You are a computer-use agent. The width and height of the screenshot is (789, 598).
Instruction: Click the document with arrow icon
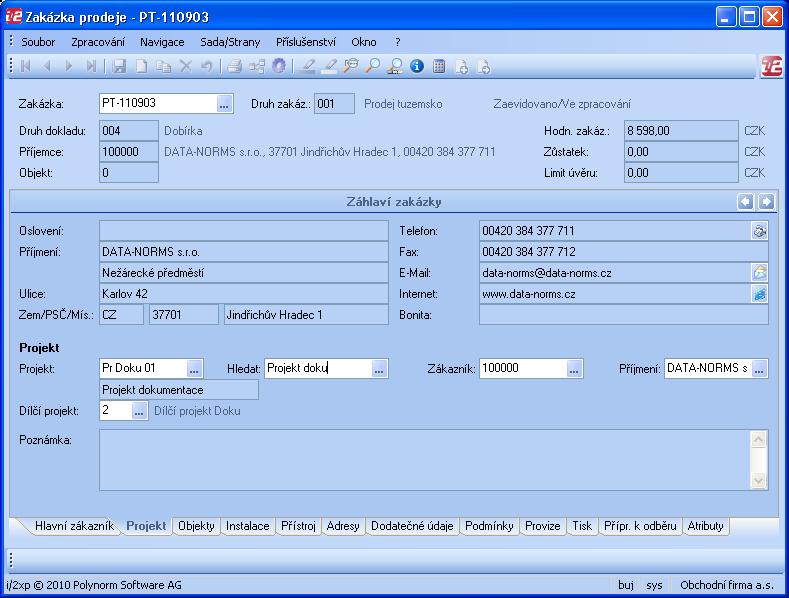[x=484, y=66]
